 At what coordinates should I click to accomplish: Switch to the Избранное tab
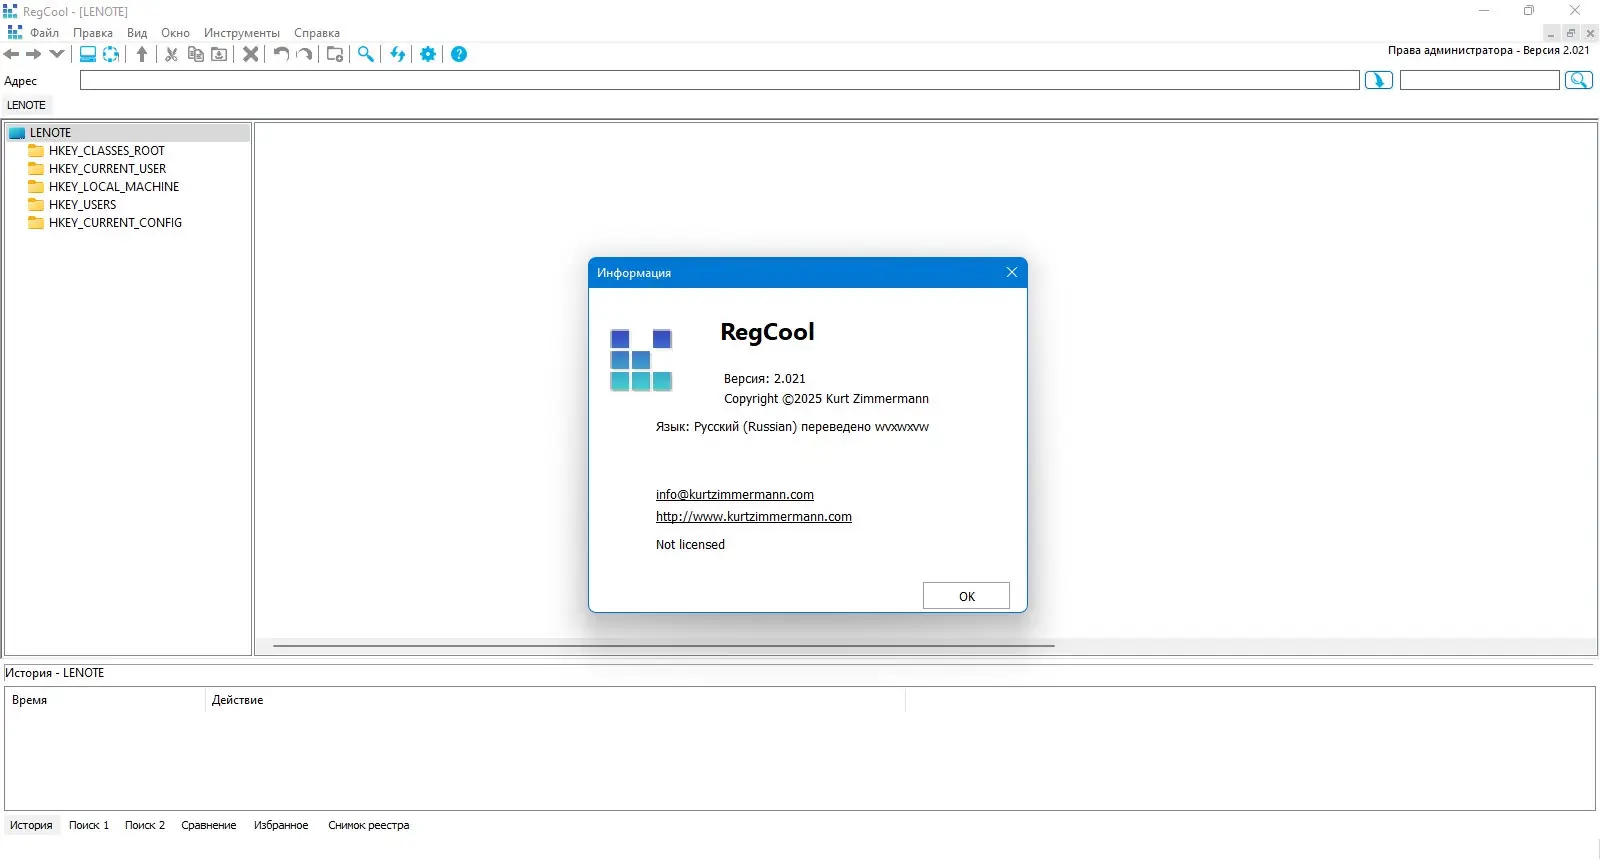coord(281,825)
